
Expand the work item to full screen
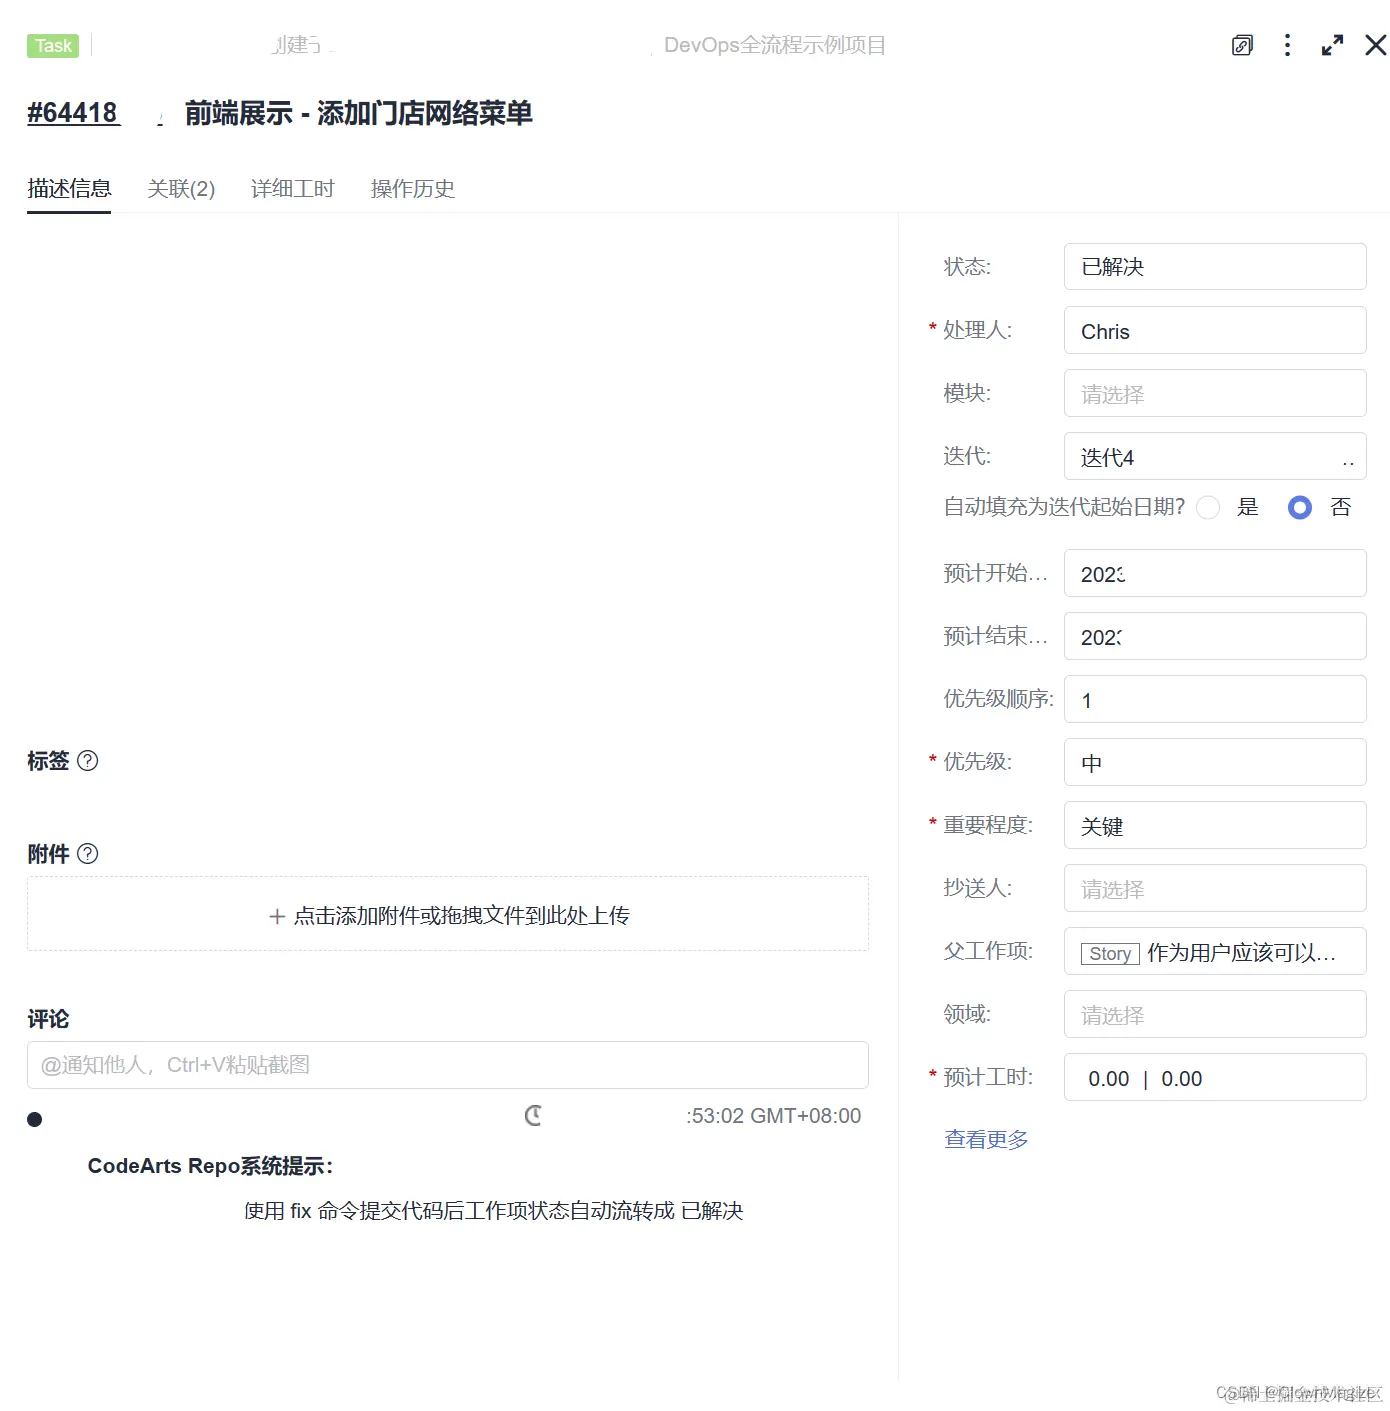click(x=1332, y=45)
